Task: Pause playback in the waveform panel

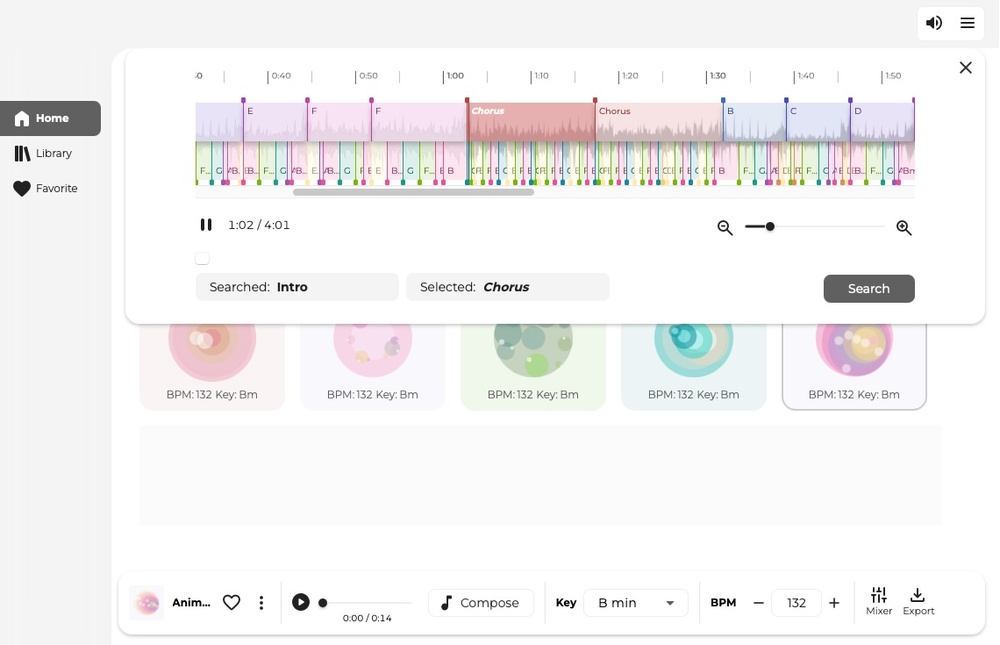Action: (x=206, y=225)
